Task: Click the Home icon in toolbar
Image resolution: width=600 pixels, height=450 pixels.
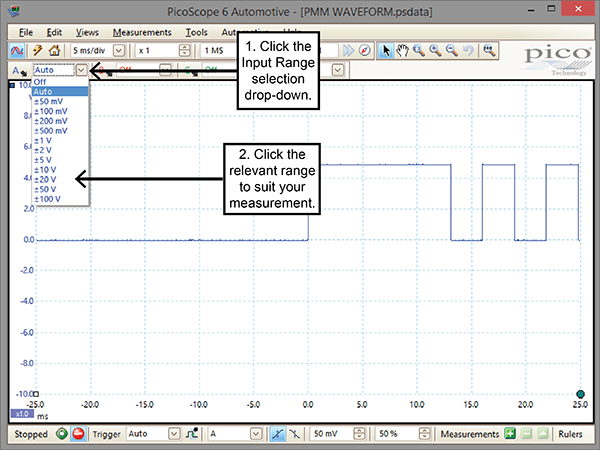Action: click(x=55, y=51)
